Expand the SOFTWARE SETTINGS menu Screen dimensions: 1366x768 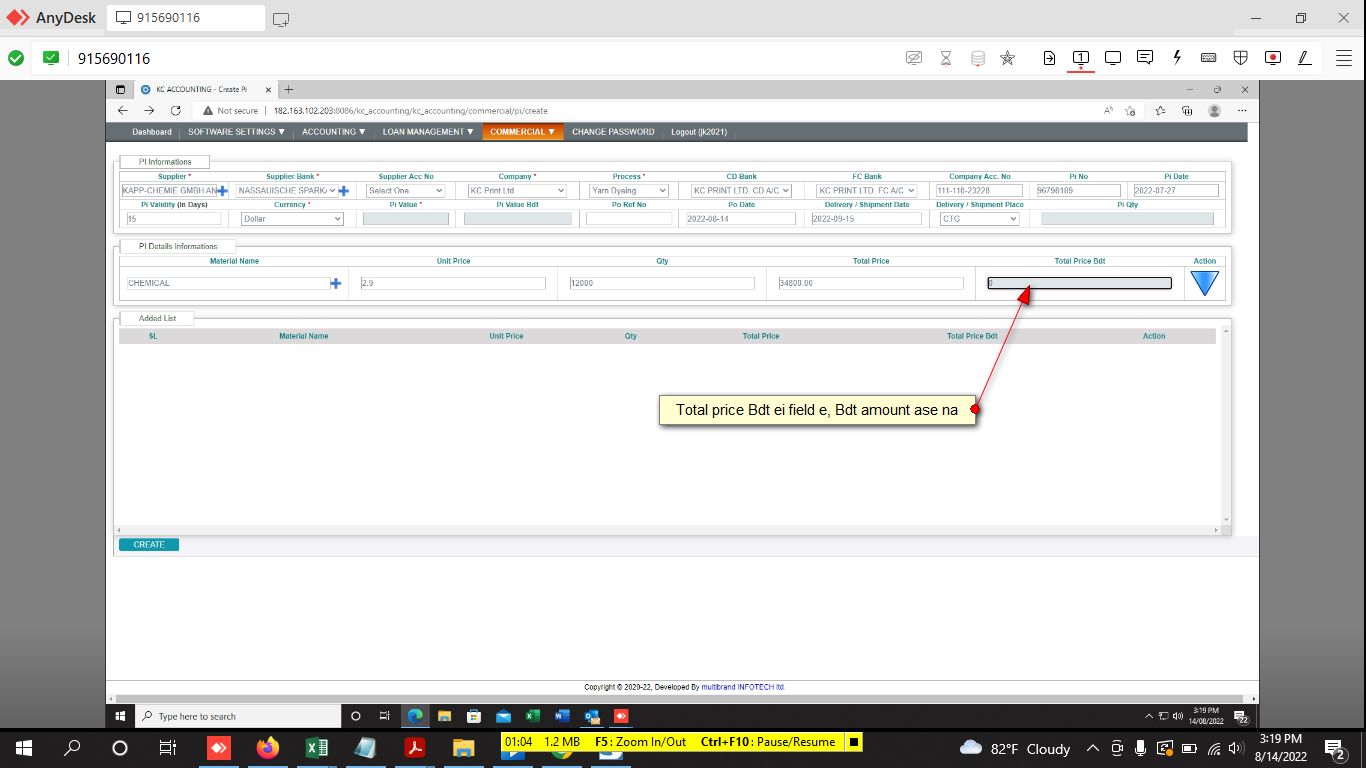237,132
